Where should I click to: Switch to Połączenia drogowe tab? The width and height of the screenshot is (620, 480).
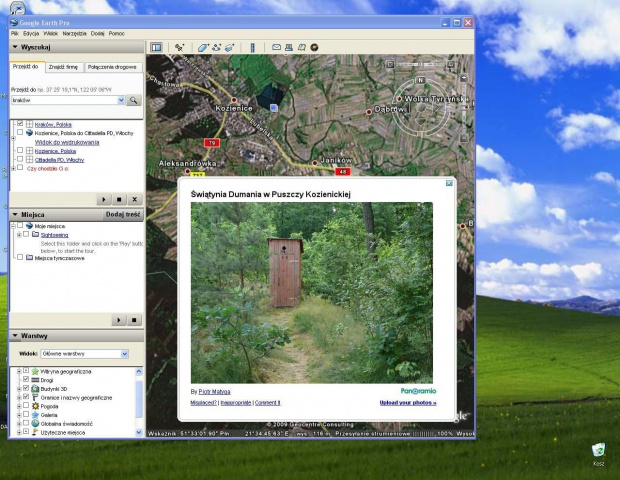112,67
